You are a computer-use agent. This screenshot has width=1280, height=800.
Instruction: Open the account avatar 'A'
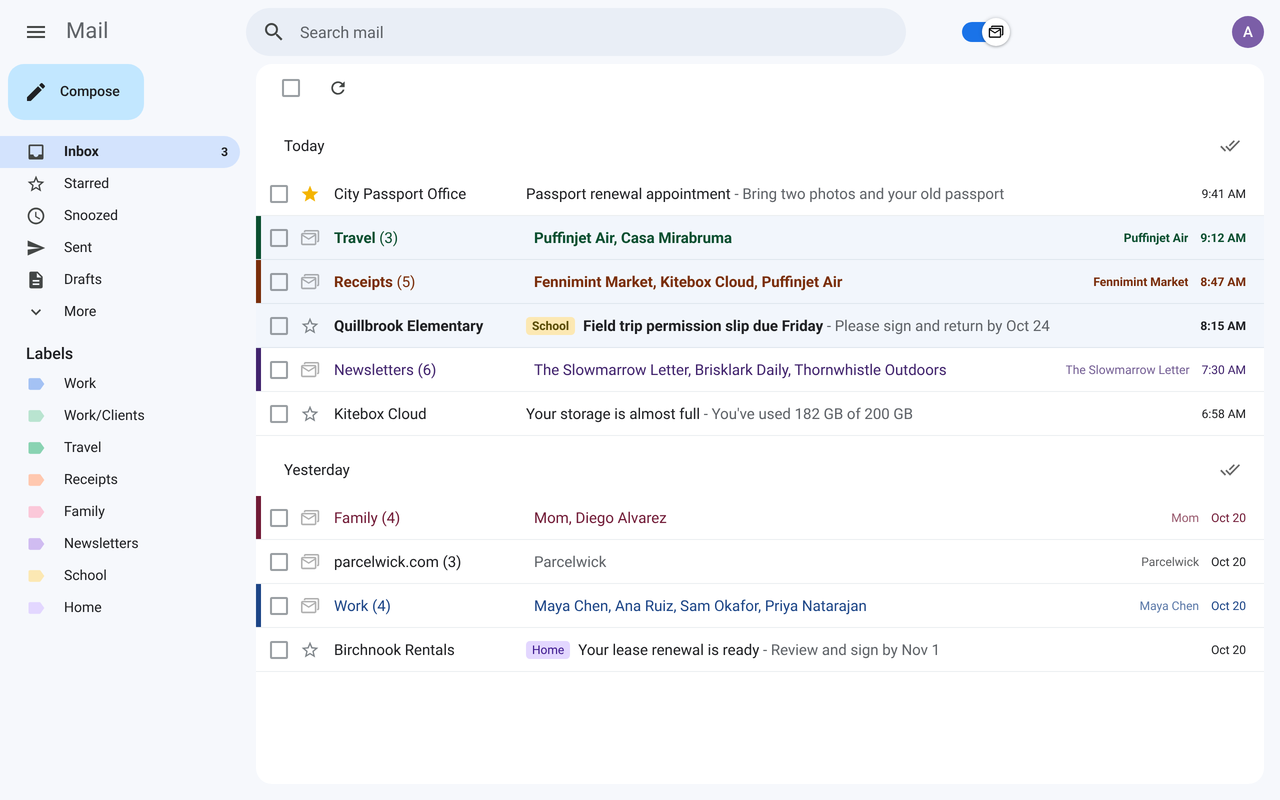click(1248, 32)
